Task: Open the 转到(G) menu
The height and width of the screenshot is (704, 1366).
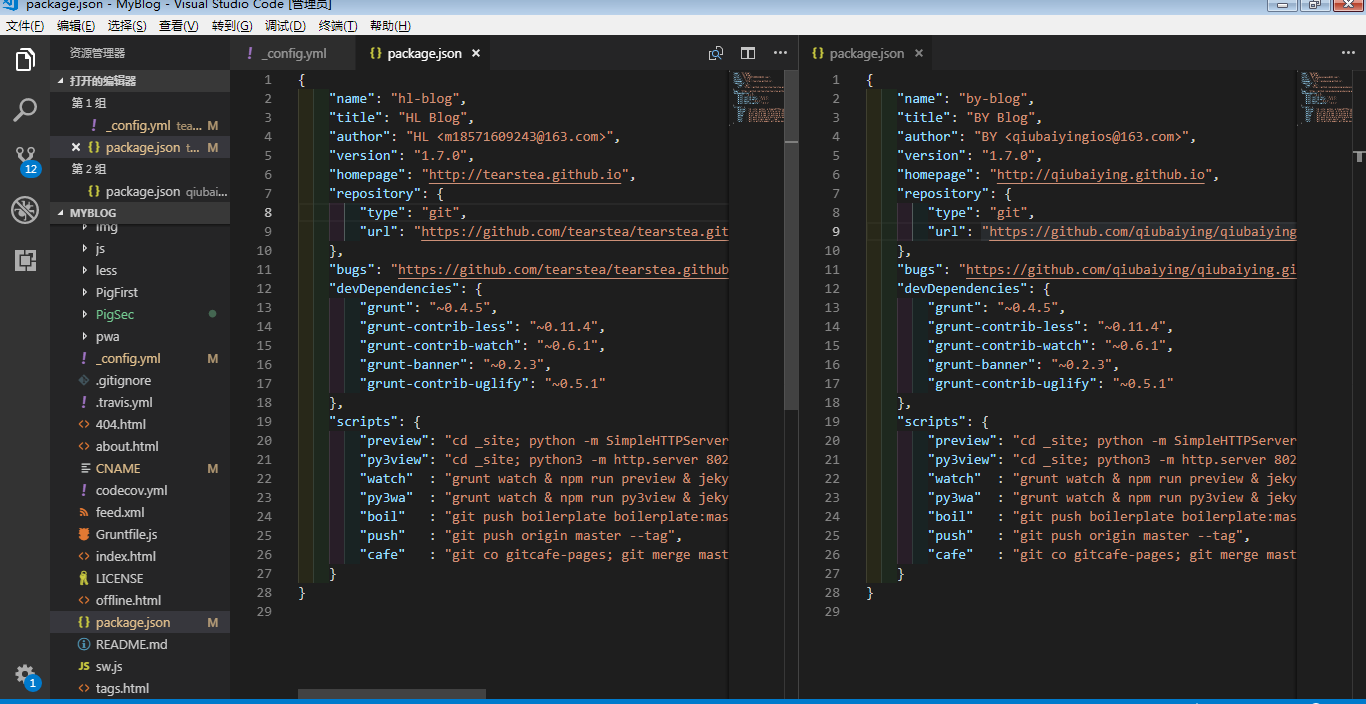Action: [x=232, y=26]
